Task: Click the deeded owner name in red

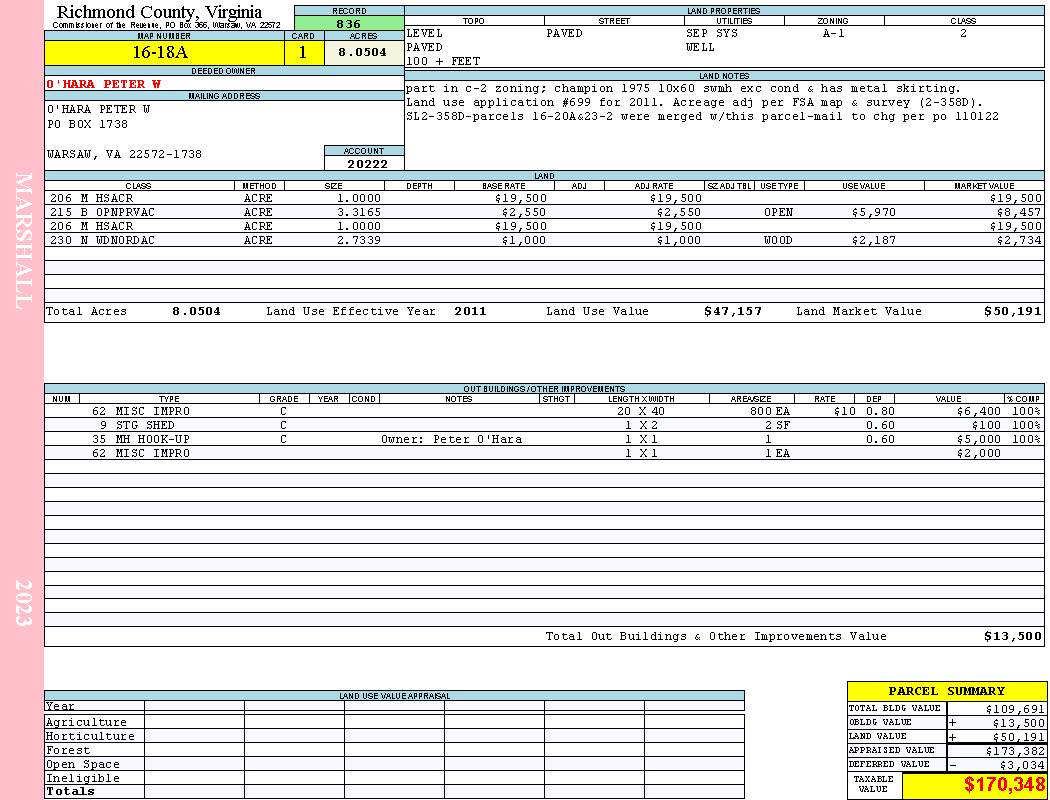Action: (x=103, y=84)
